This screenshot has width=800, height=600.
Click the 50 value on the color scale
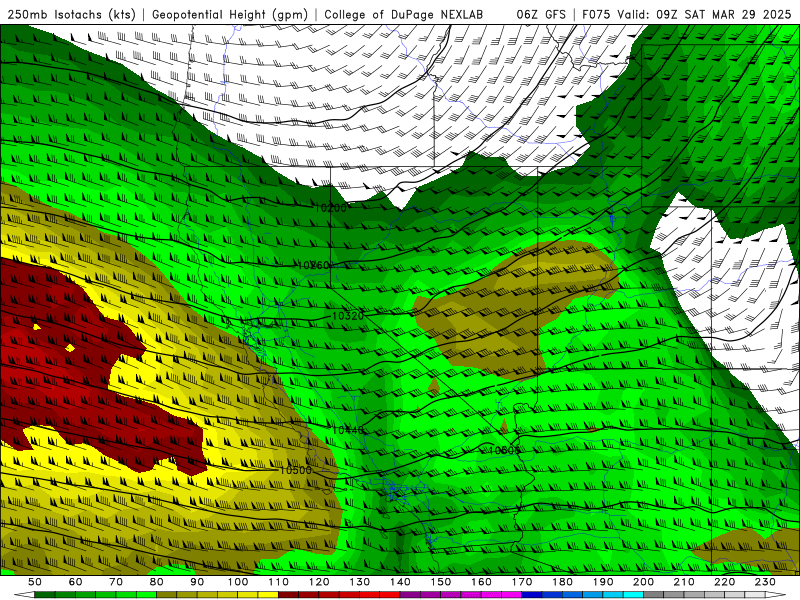(34, 582)
